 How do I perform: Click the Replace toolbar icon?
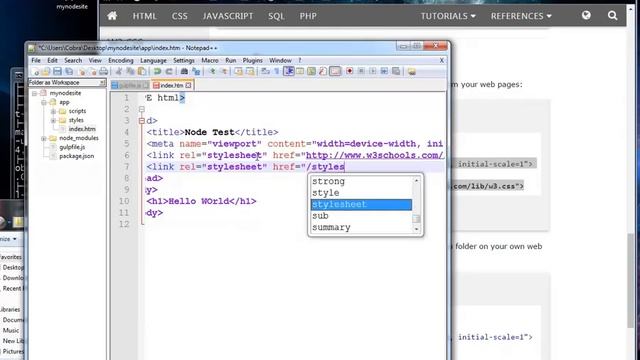[196, 71]
